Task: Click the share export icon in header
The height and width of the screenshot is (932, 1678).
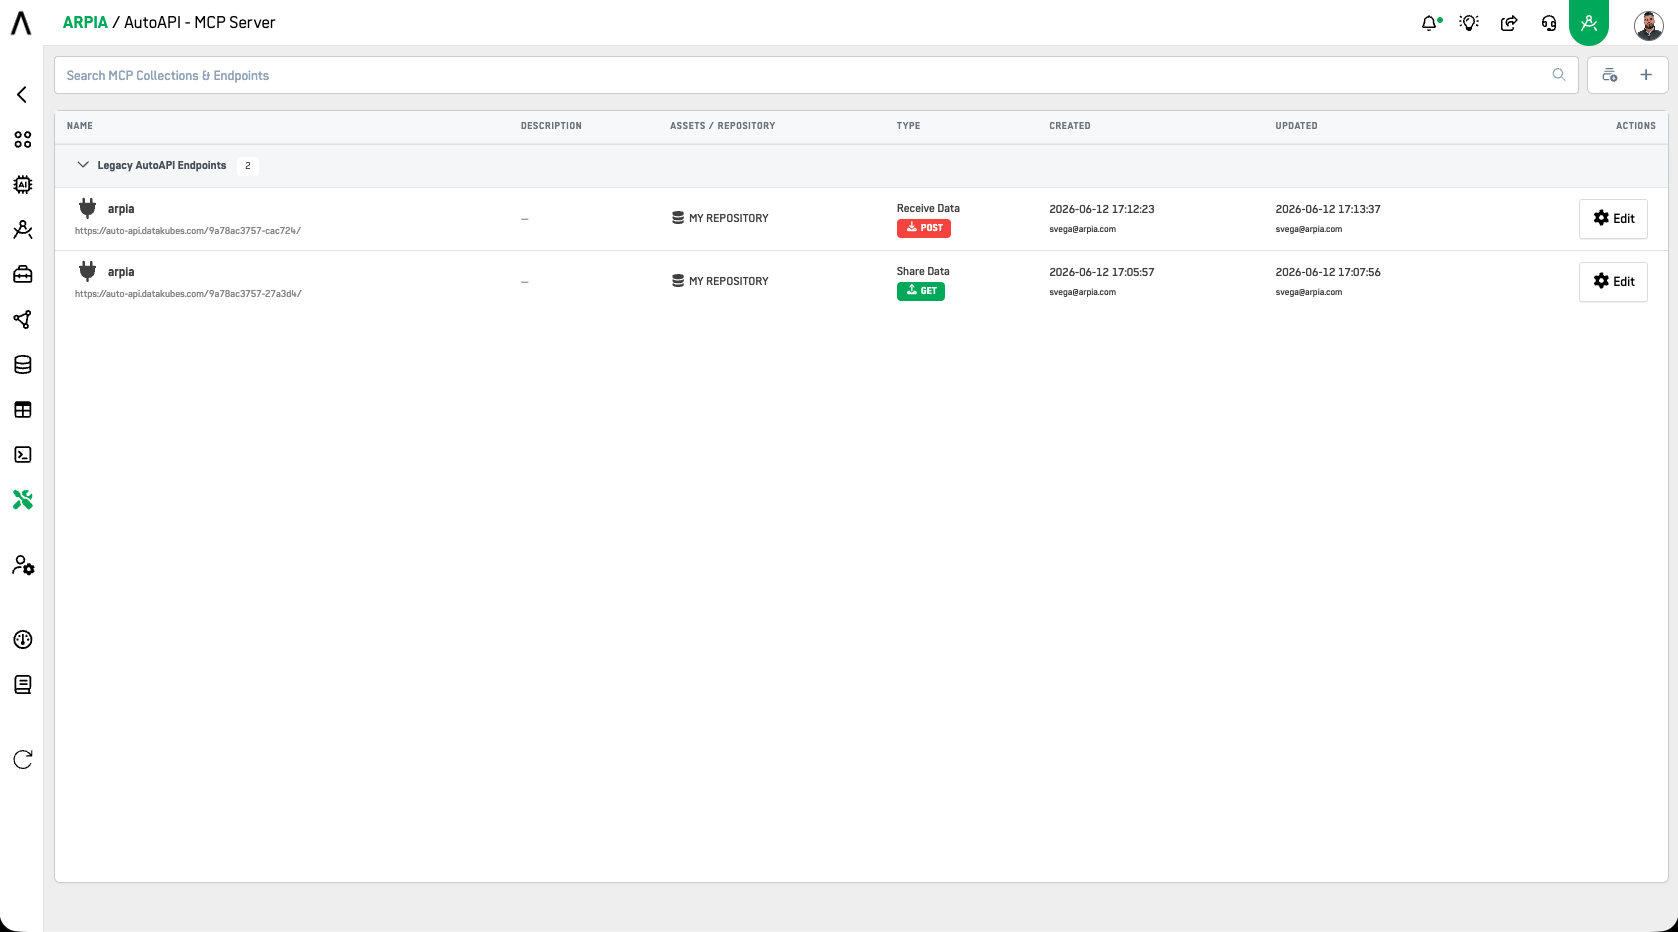Action: pos(1509,23)
